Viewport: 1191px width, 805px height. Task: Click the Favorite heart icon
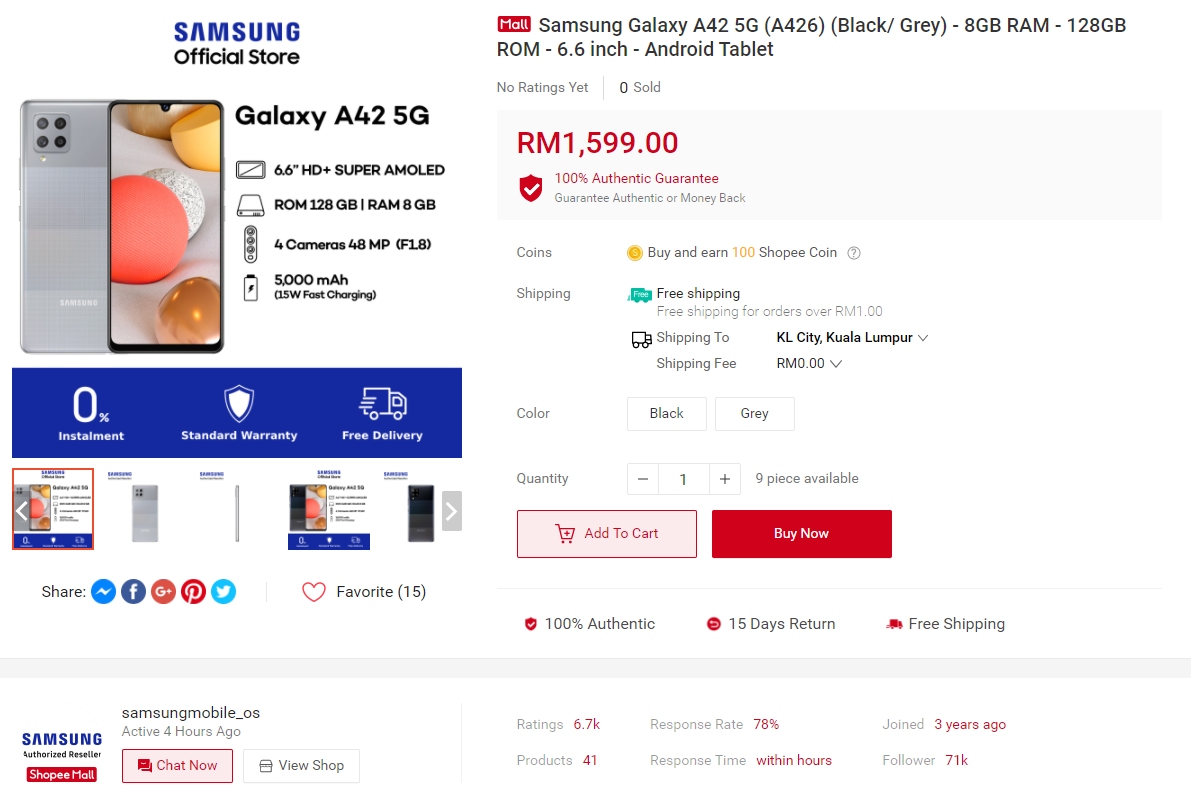click(314, 592)
